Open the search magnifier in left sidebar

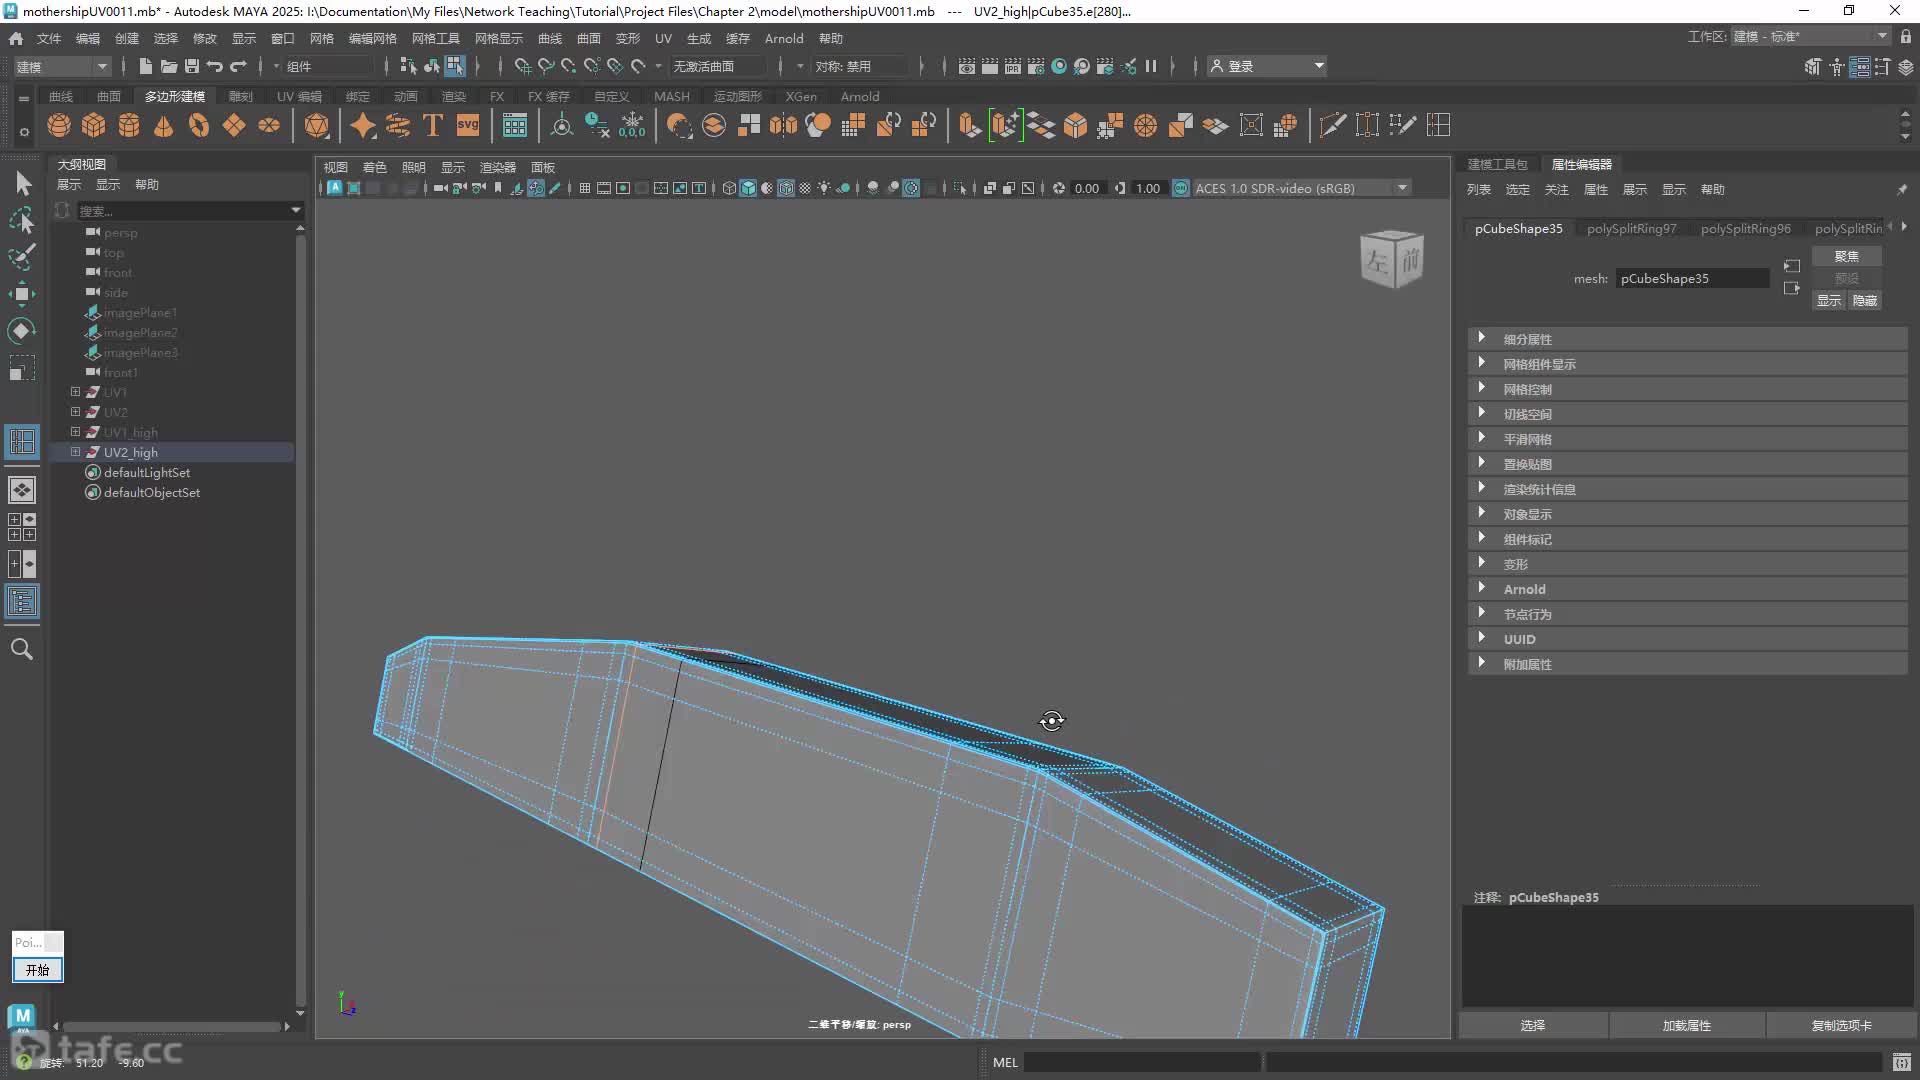pyautogui.click(x=22, y=649)
